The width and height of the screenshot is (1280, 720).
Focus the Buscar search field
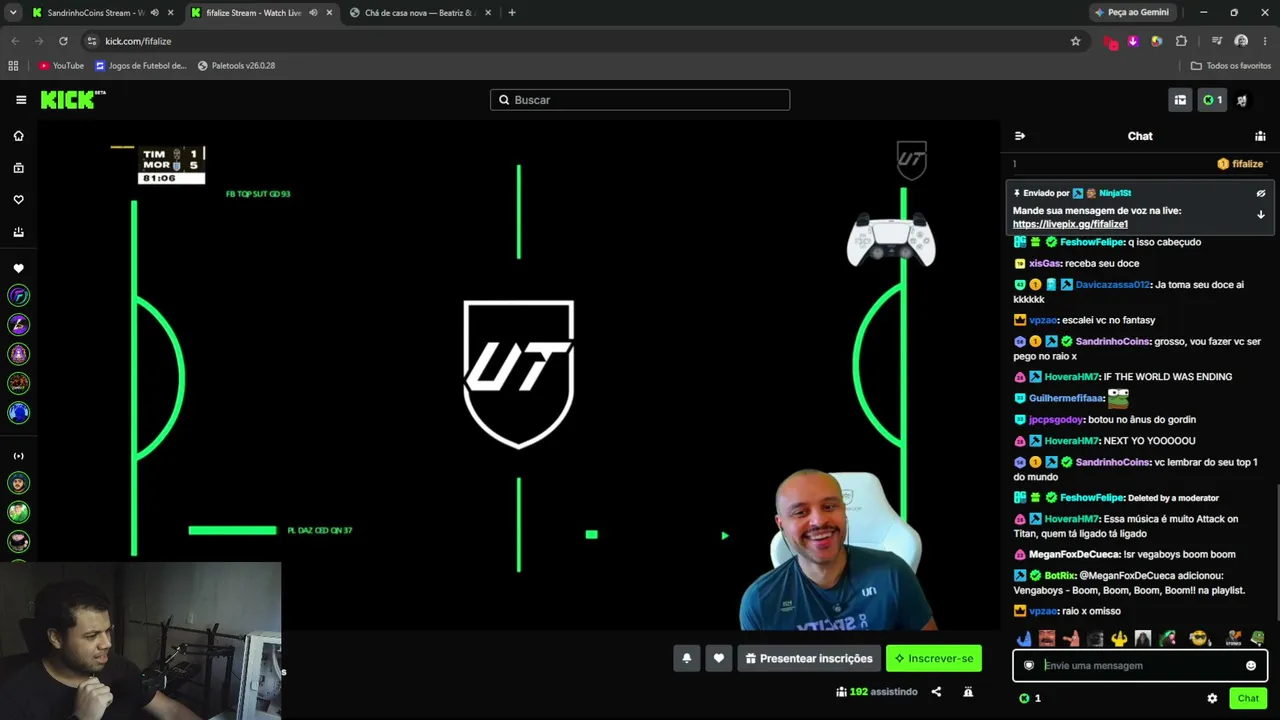[640, 100]
